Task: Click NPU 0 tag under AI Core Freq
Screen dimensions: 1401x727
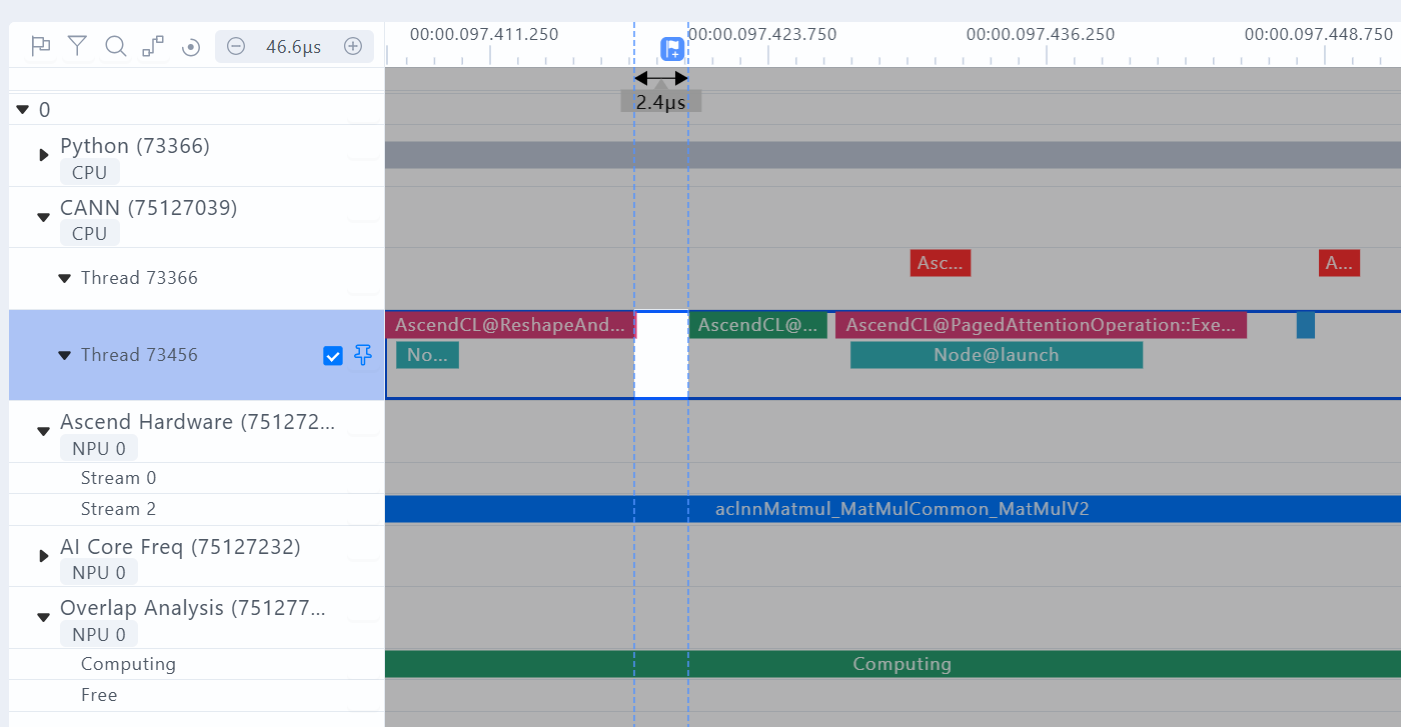Action: pos(99,572)
